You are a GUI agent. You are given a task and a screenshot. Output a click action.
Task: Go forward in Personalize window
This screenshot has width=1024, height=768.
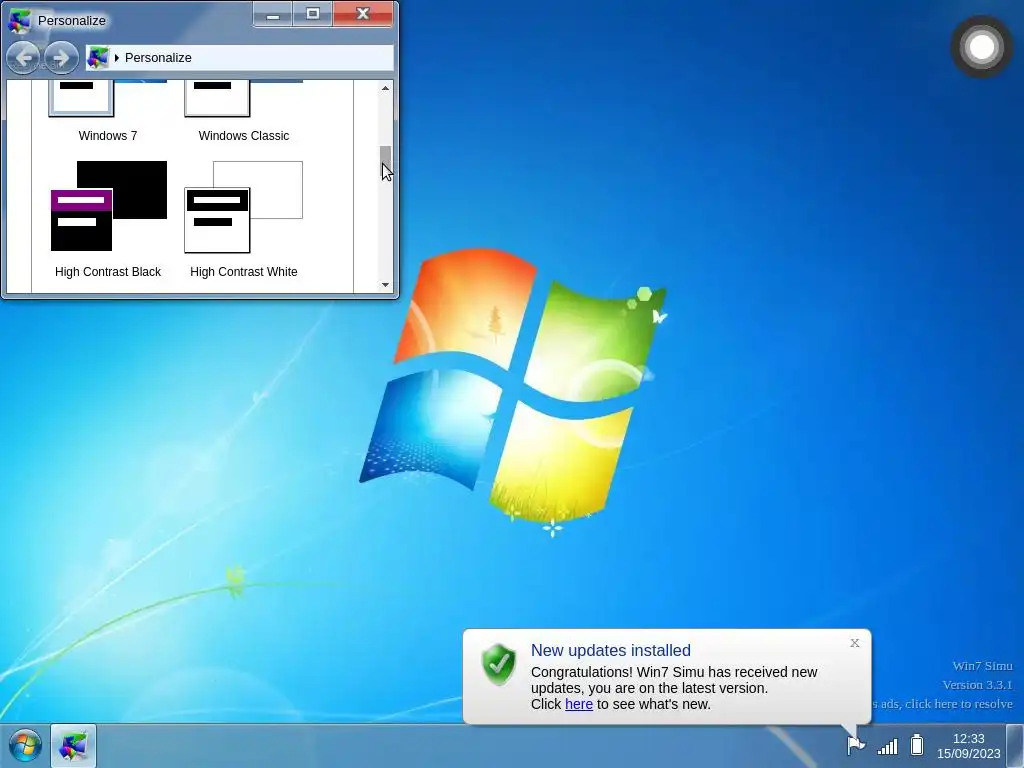pyautogui.click(x=61, y=57)
